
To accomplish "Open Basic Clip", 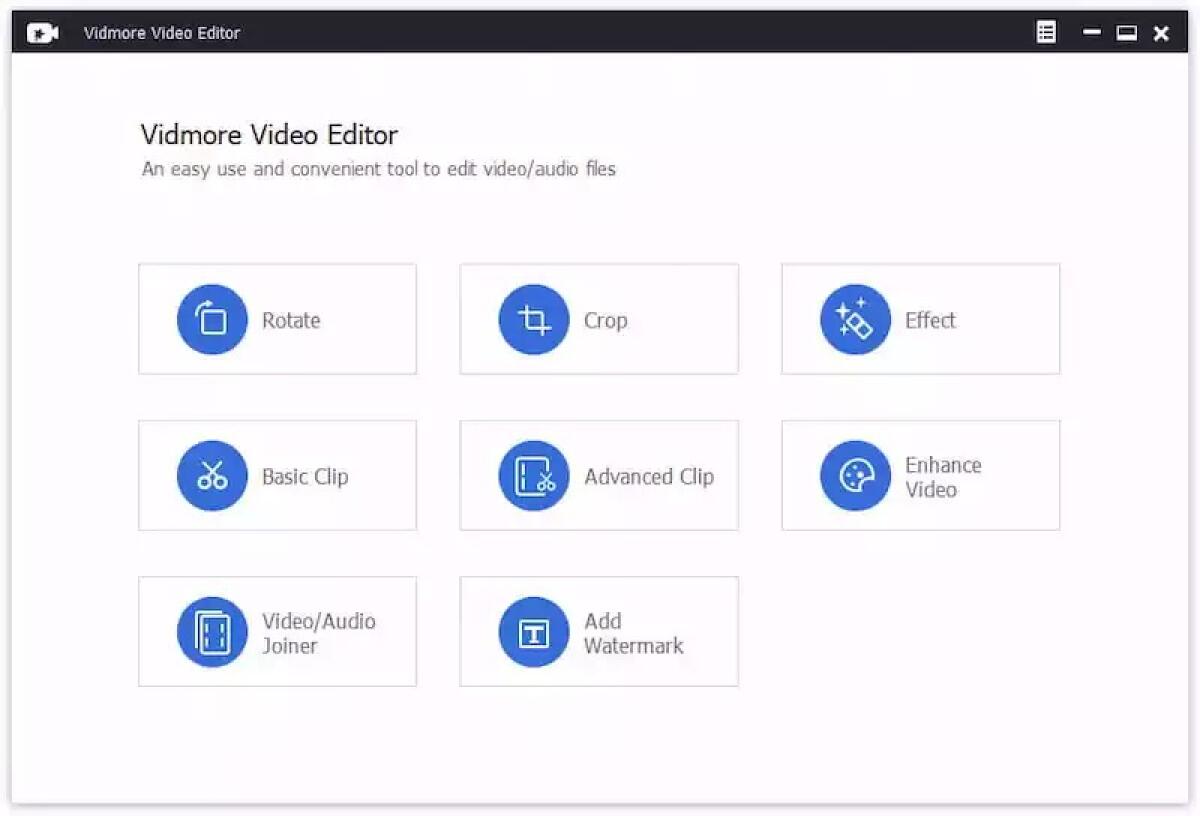I will coord(277,476).
